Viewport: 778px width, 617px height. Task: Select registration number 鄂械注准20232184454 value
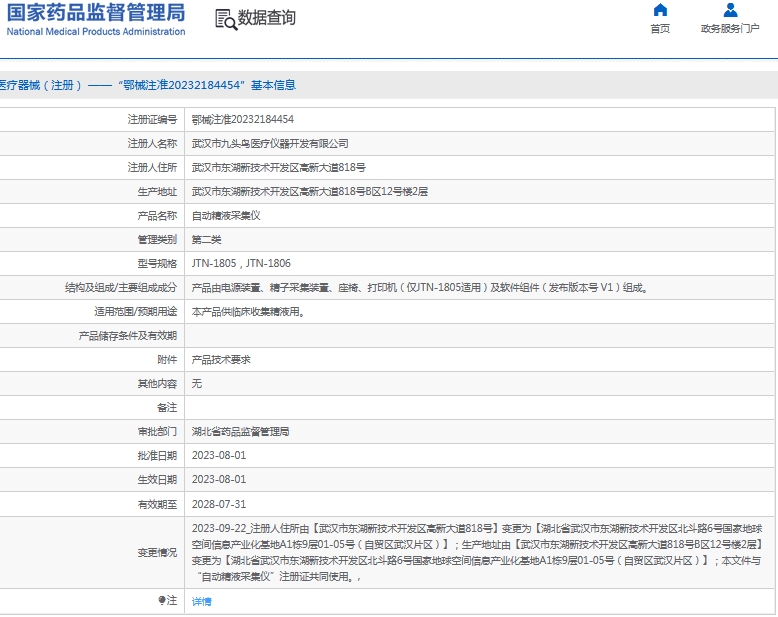click(243, 120)
